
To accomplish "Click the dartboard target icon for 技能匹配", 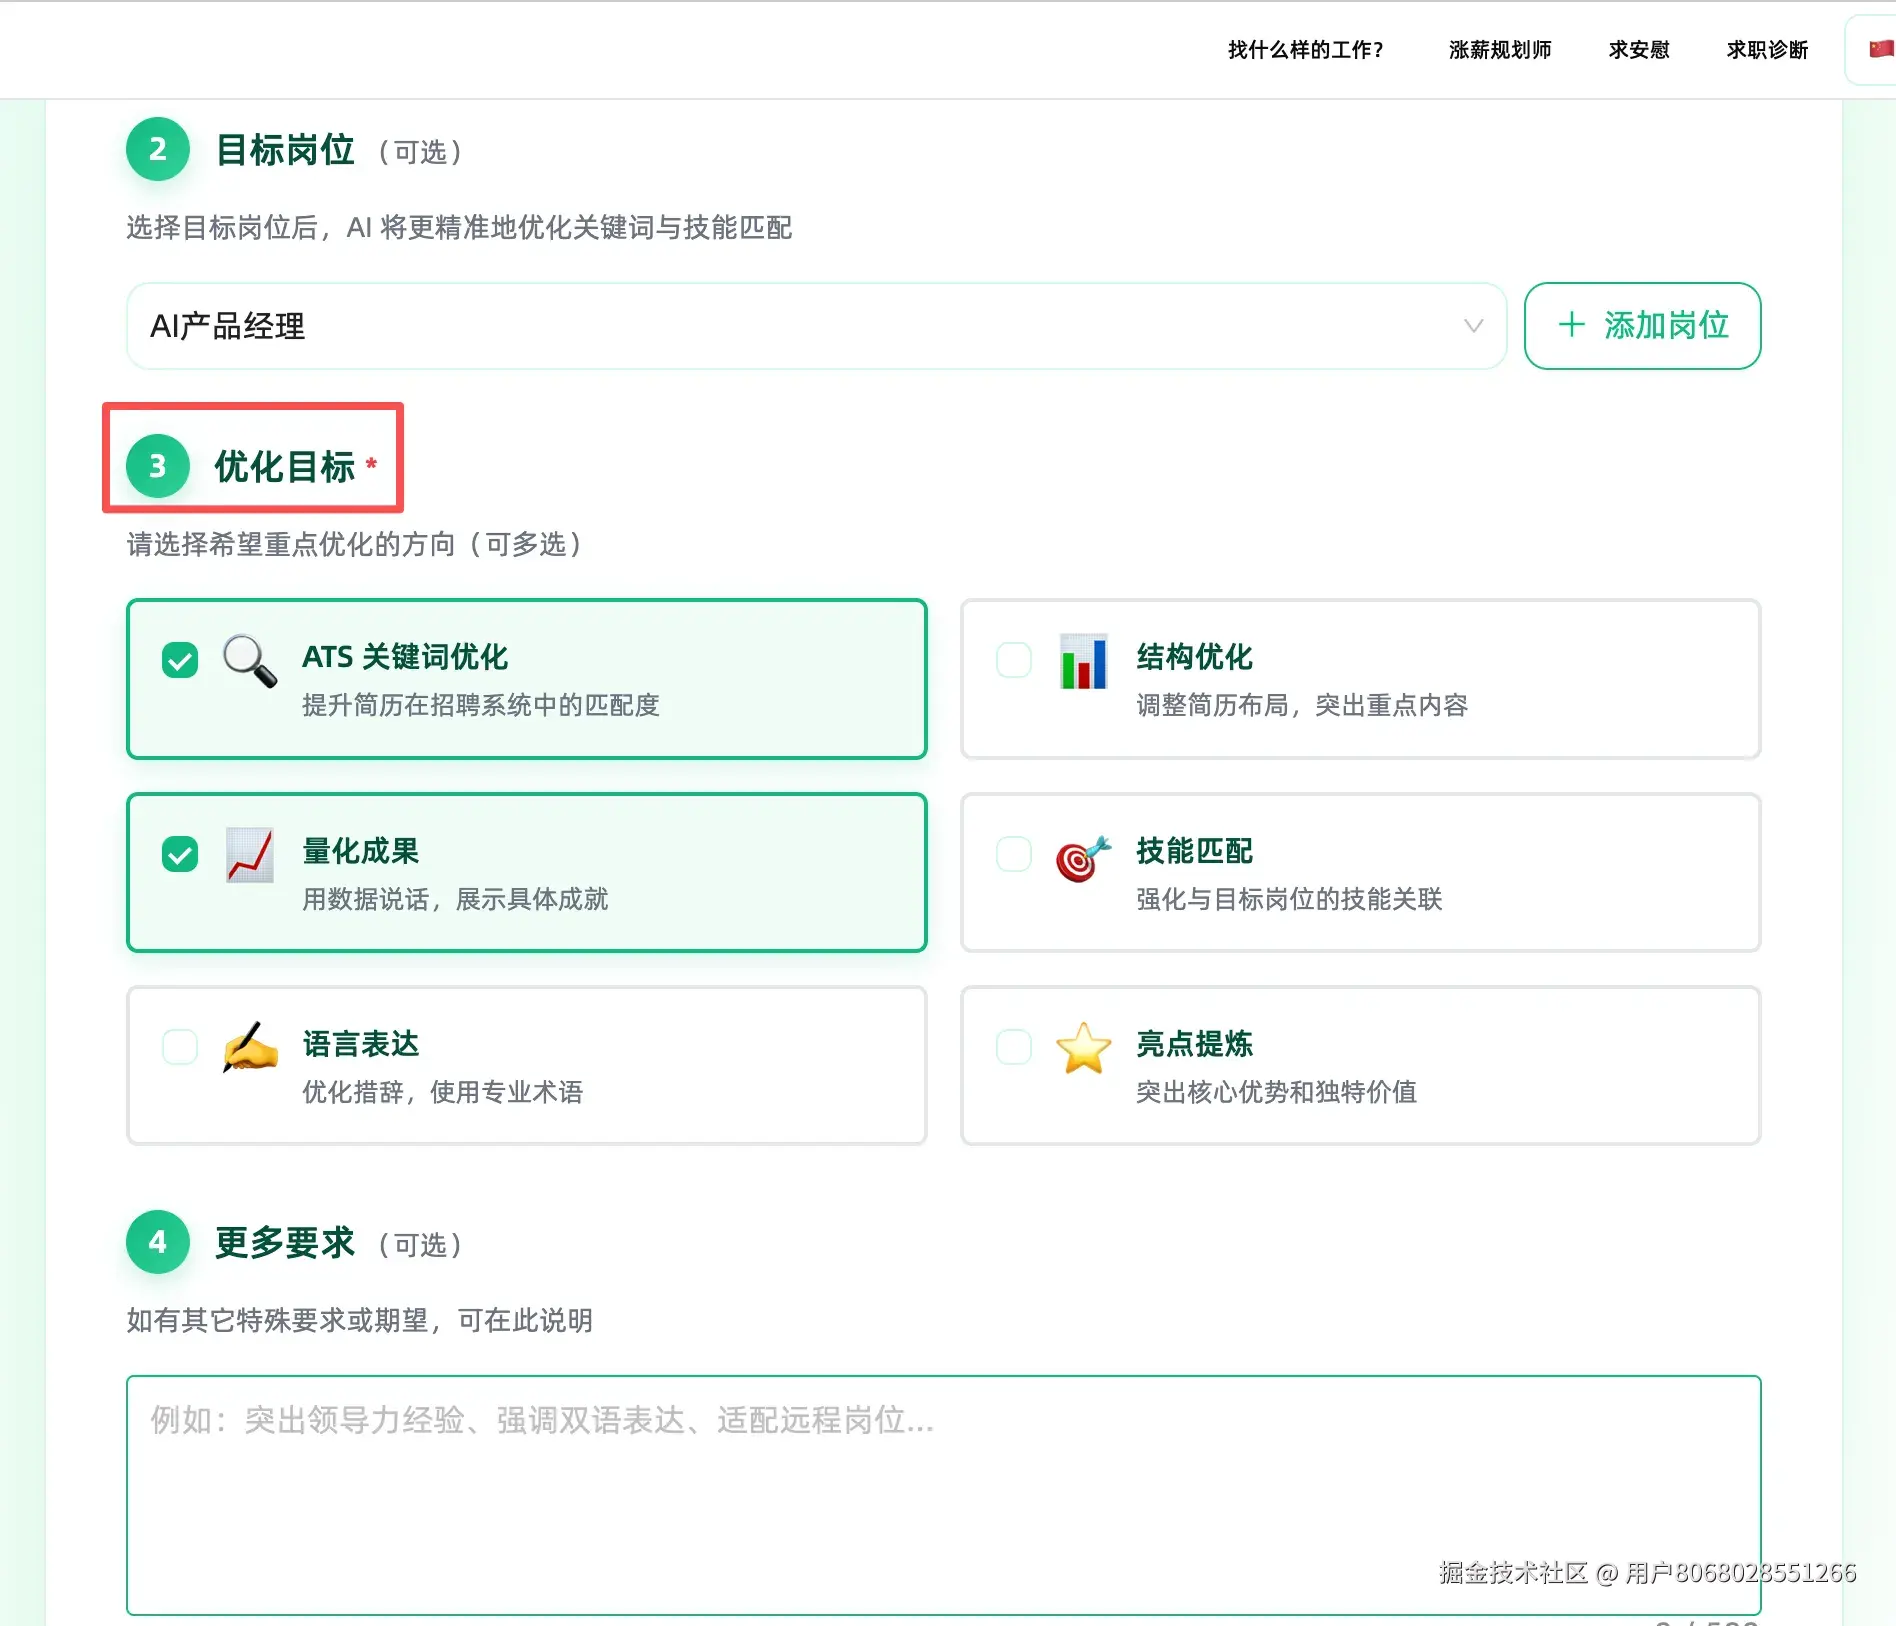I will pyautogui.click(x=1083, y=858).
